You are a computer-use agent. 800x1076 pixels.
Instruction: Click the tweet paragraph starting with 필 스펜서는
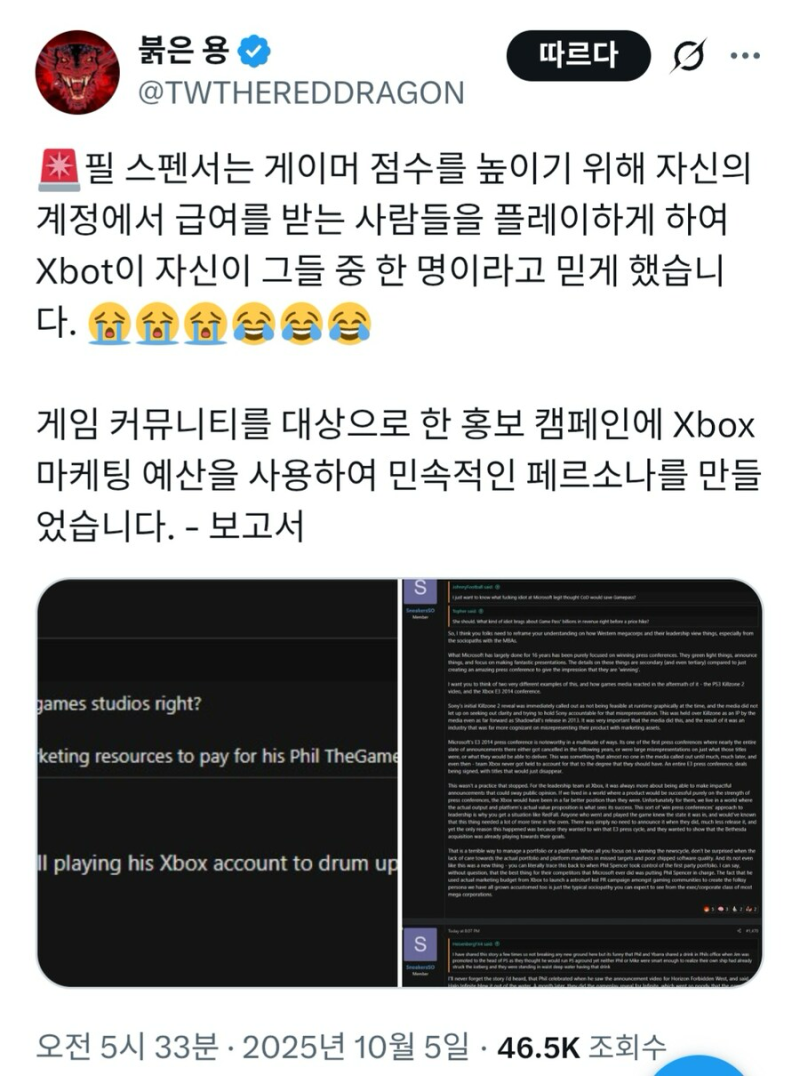tap(395, 246)
